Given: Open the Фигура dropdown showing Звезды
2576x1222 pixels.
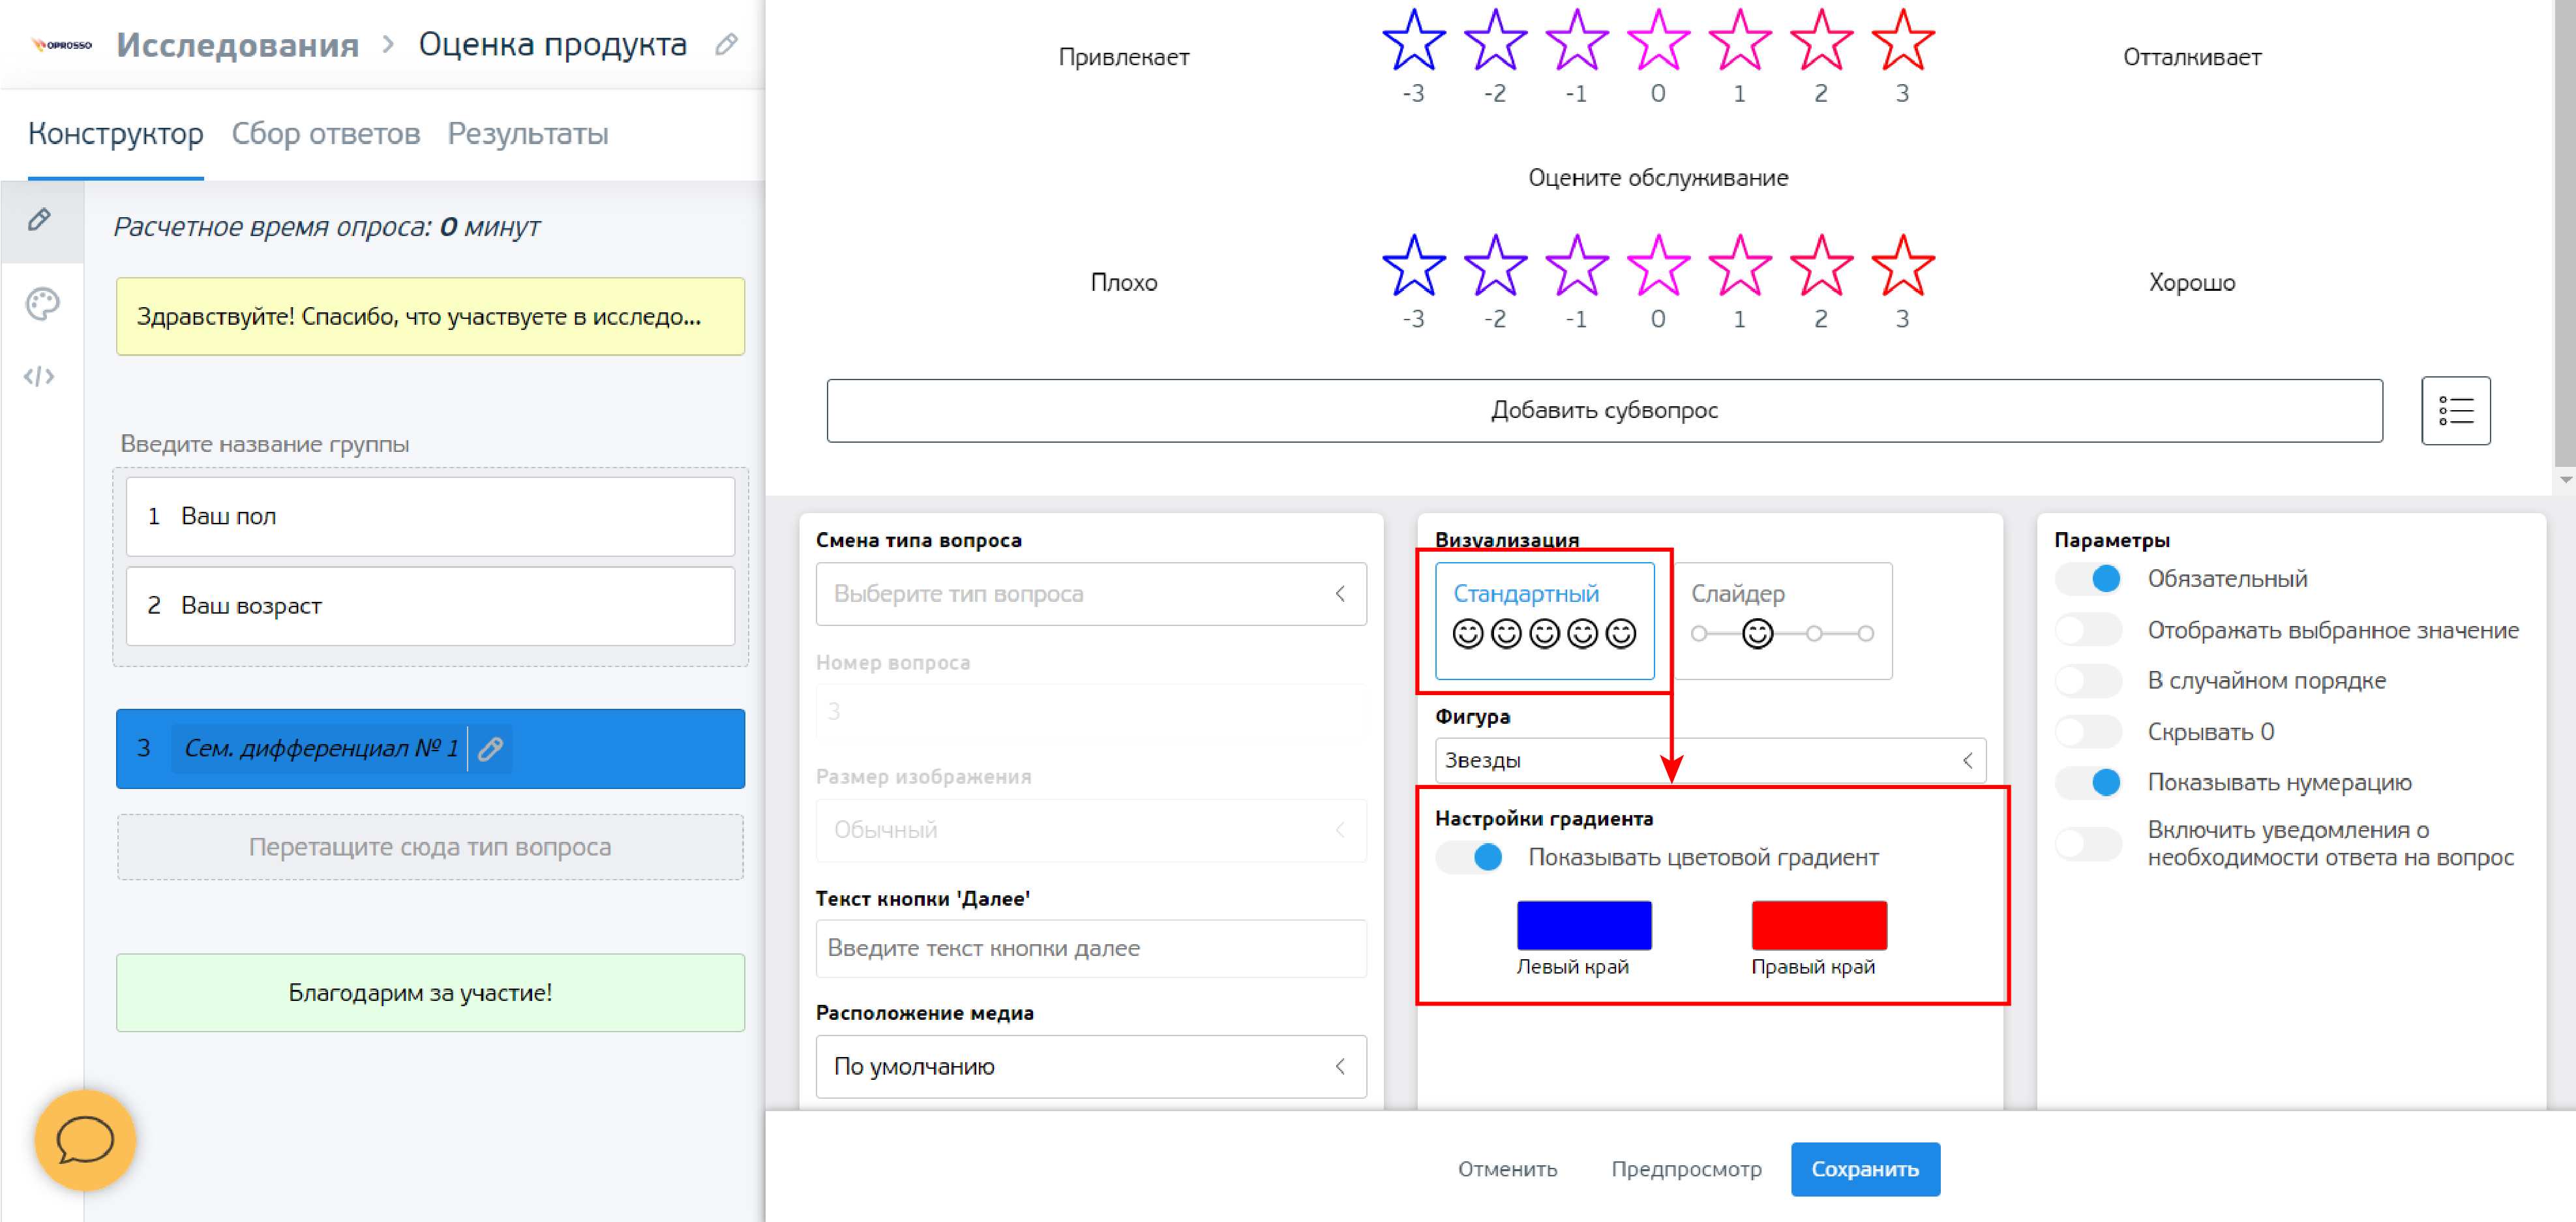Looking at the screenshot, I should pyautogui.click(x=1710, y=761).
